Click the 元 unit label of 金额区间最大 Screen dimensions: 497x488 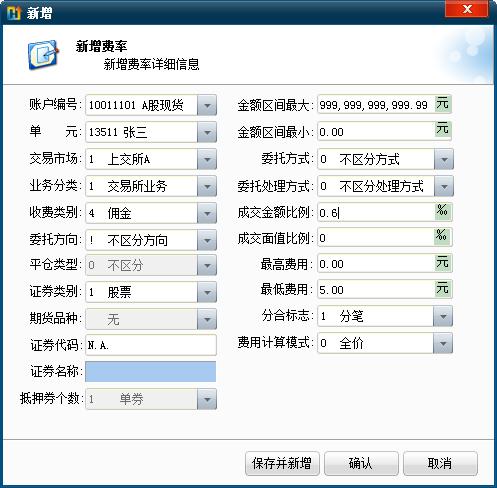(443, 104)
